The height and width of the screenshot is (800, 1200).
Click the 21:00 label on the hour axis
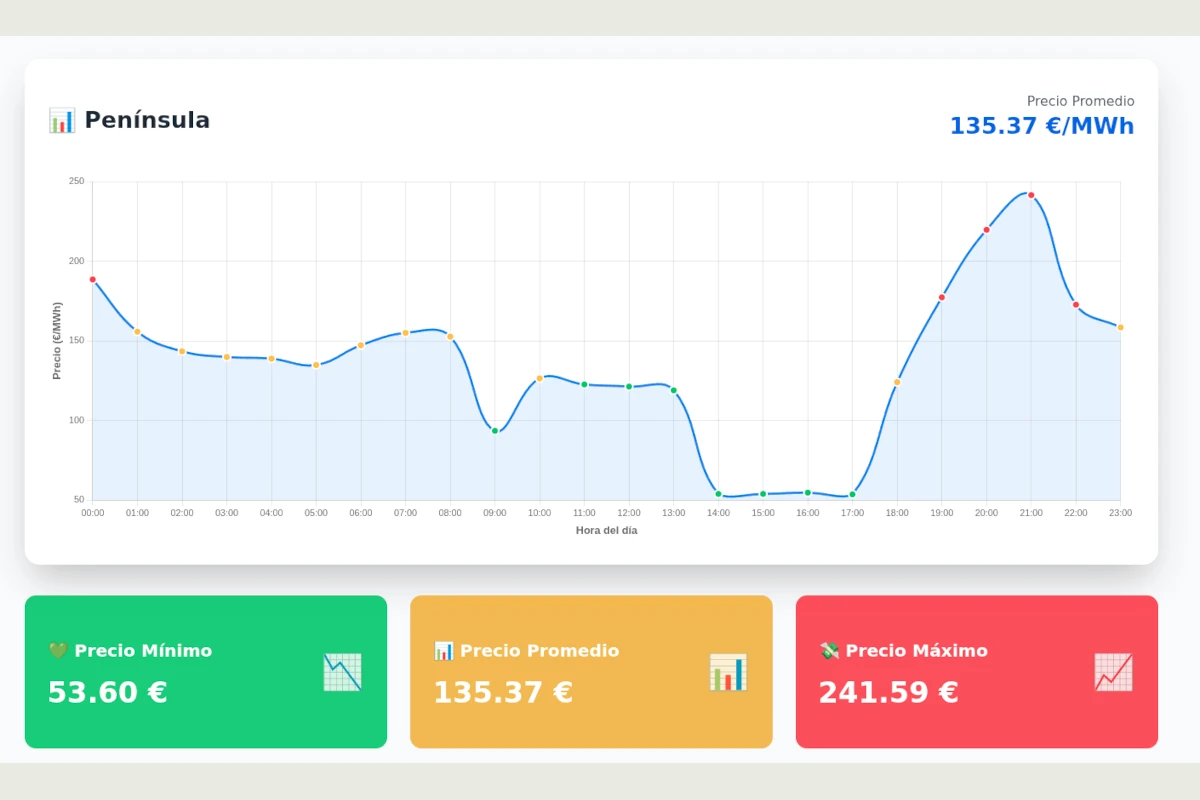coord(1031,513)
